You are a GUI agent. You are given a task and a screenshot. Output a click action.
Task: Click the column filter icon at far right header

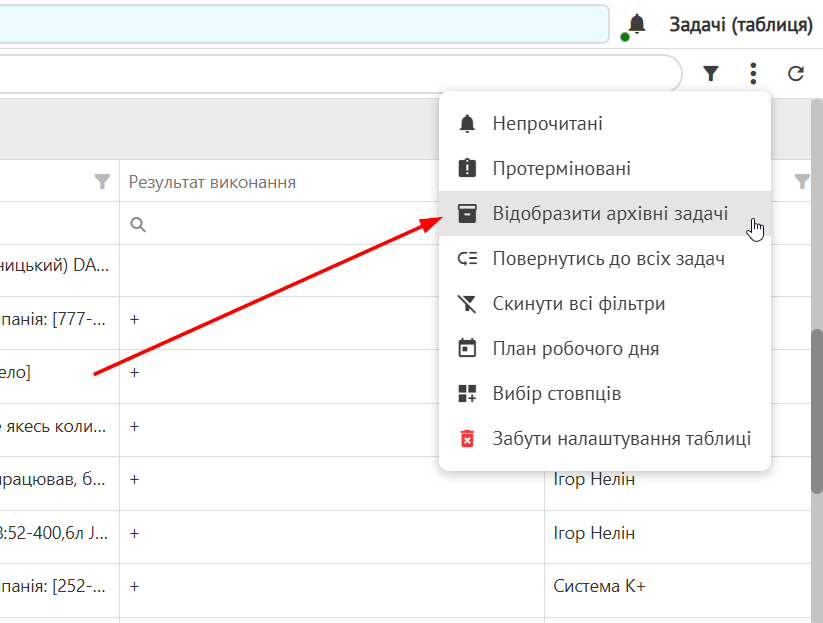(x=802, y=182)
